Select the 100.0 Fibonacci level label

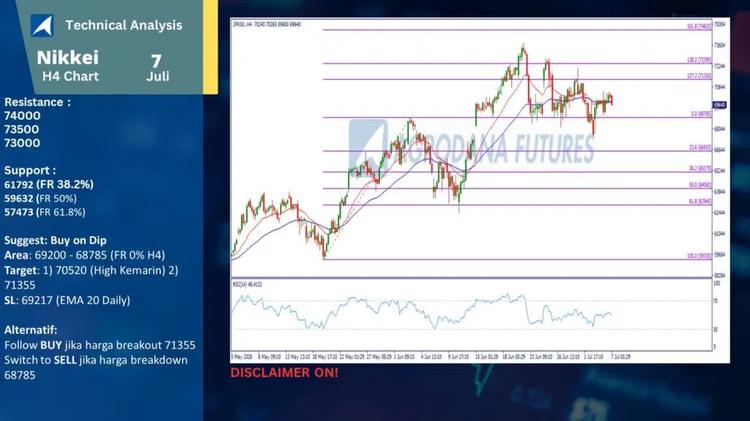click(699, 256)
